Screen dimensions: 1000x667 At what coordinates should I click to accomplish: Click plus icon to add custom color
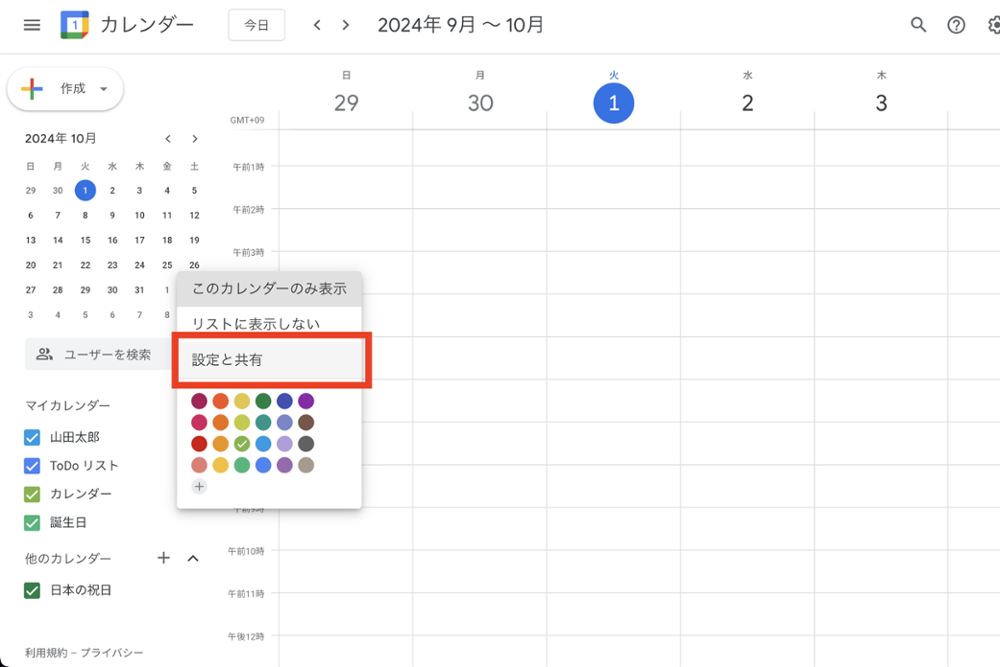[199, 486]
